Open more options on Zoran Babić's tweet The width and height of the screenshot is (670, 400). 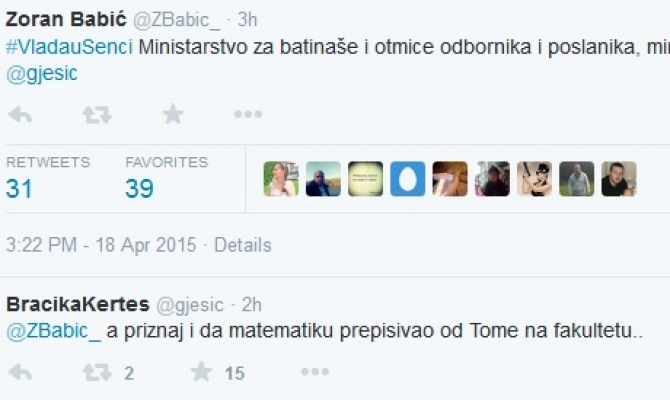[248, 115]
